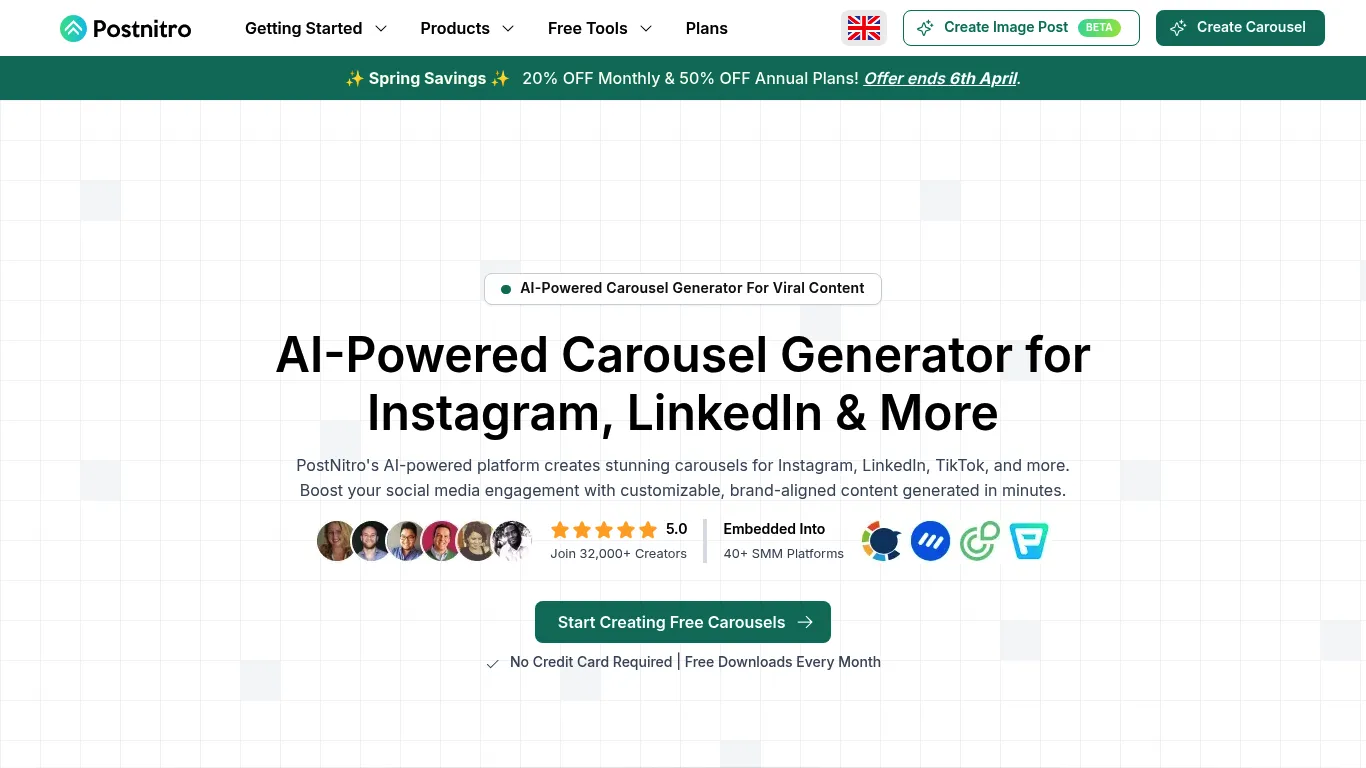
Task: Click the five-star rating icons
Action: [604, 530]
